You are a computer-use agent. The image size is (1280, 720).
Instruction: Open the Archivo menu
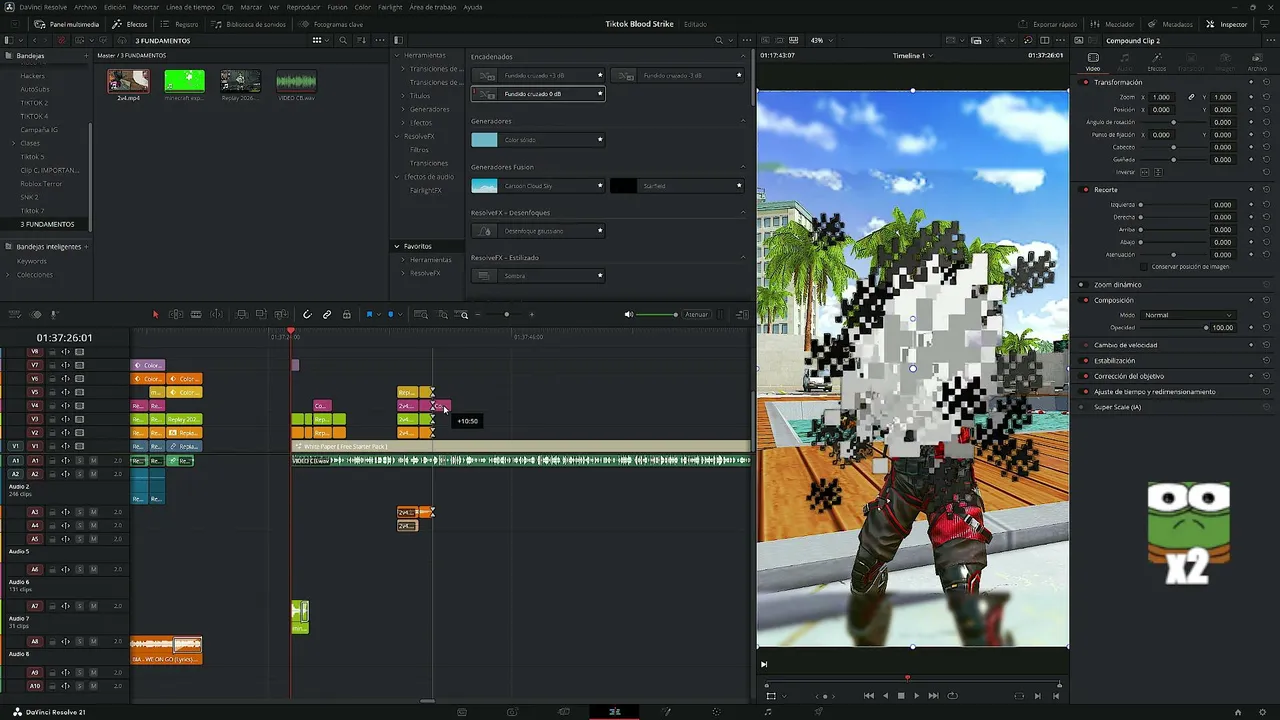pos(86,7)
